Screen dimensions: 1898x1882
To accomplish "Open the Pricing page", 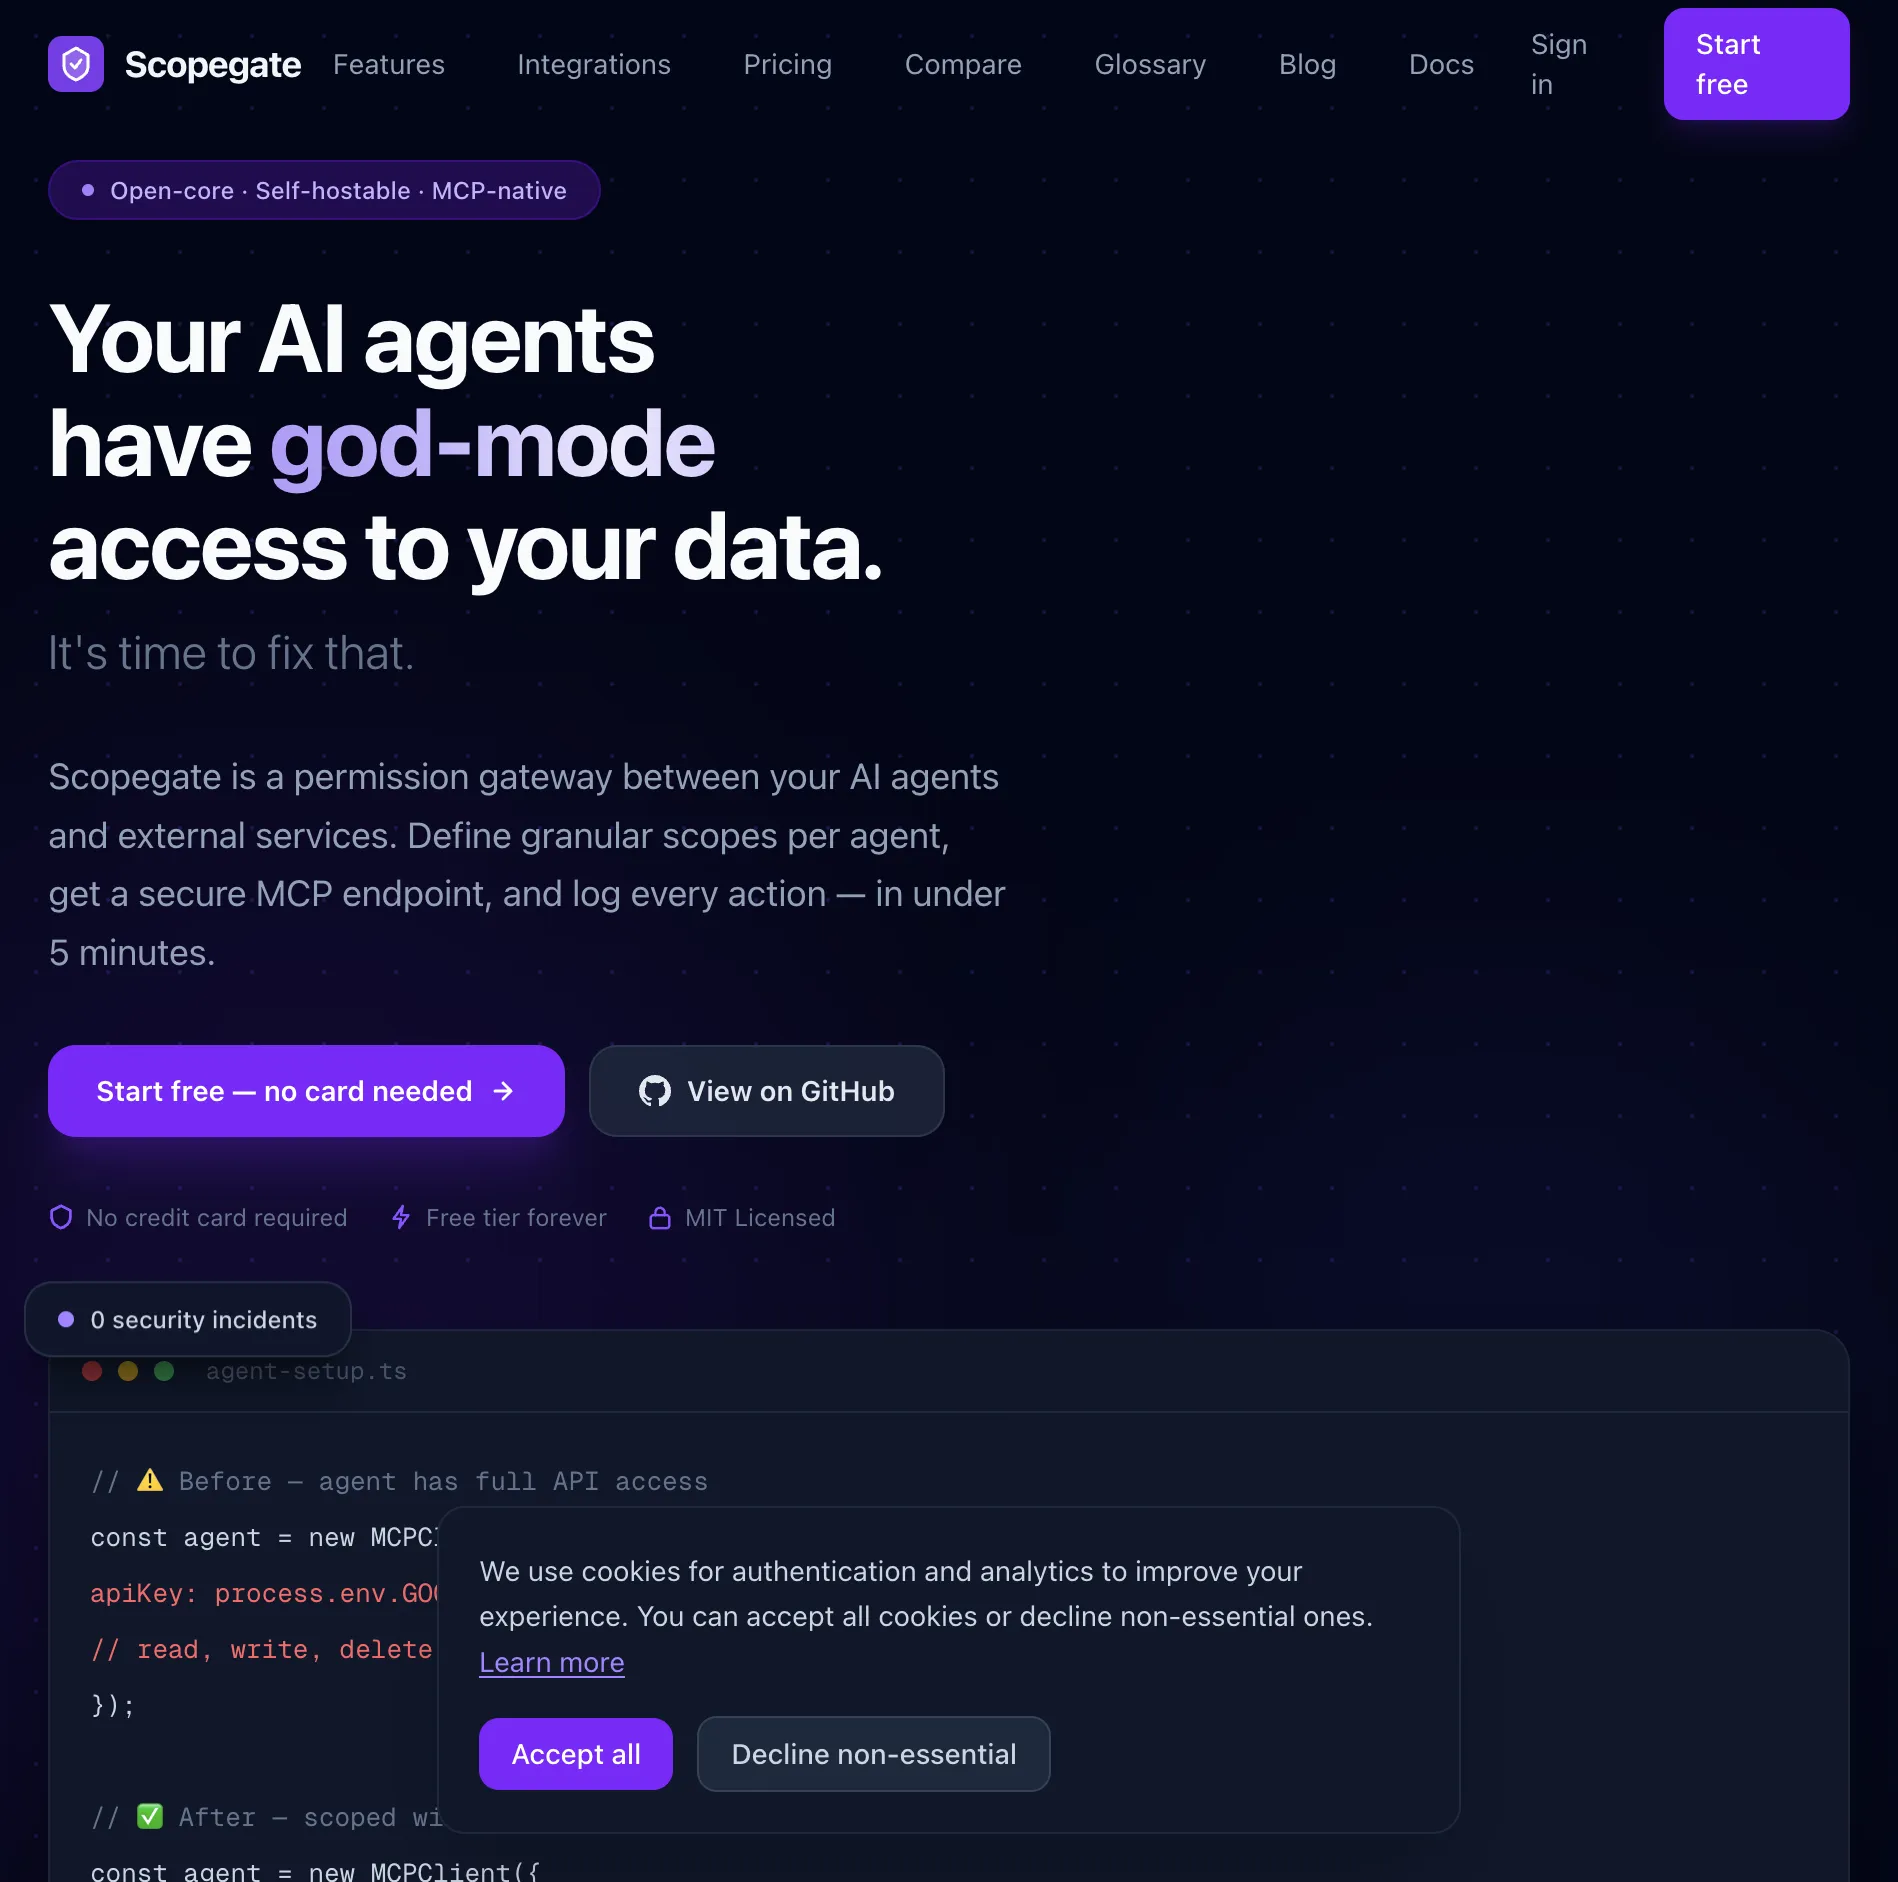I will click(x=788, y=64).
